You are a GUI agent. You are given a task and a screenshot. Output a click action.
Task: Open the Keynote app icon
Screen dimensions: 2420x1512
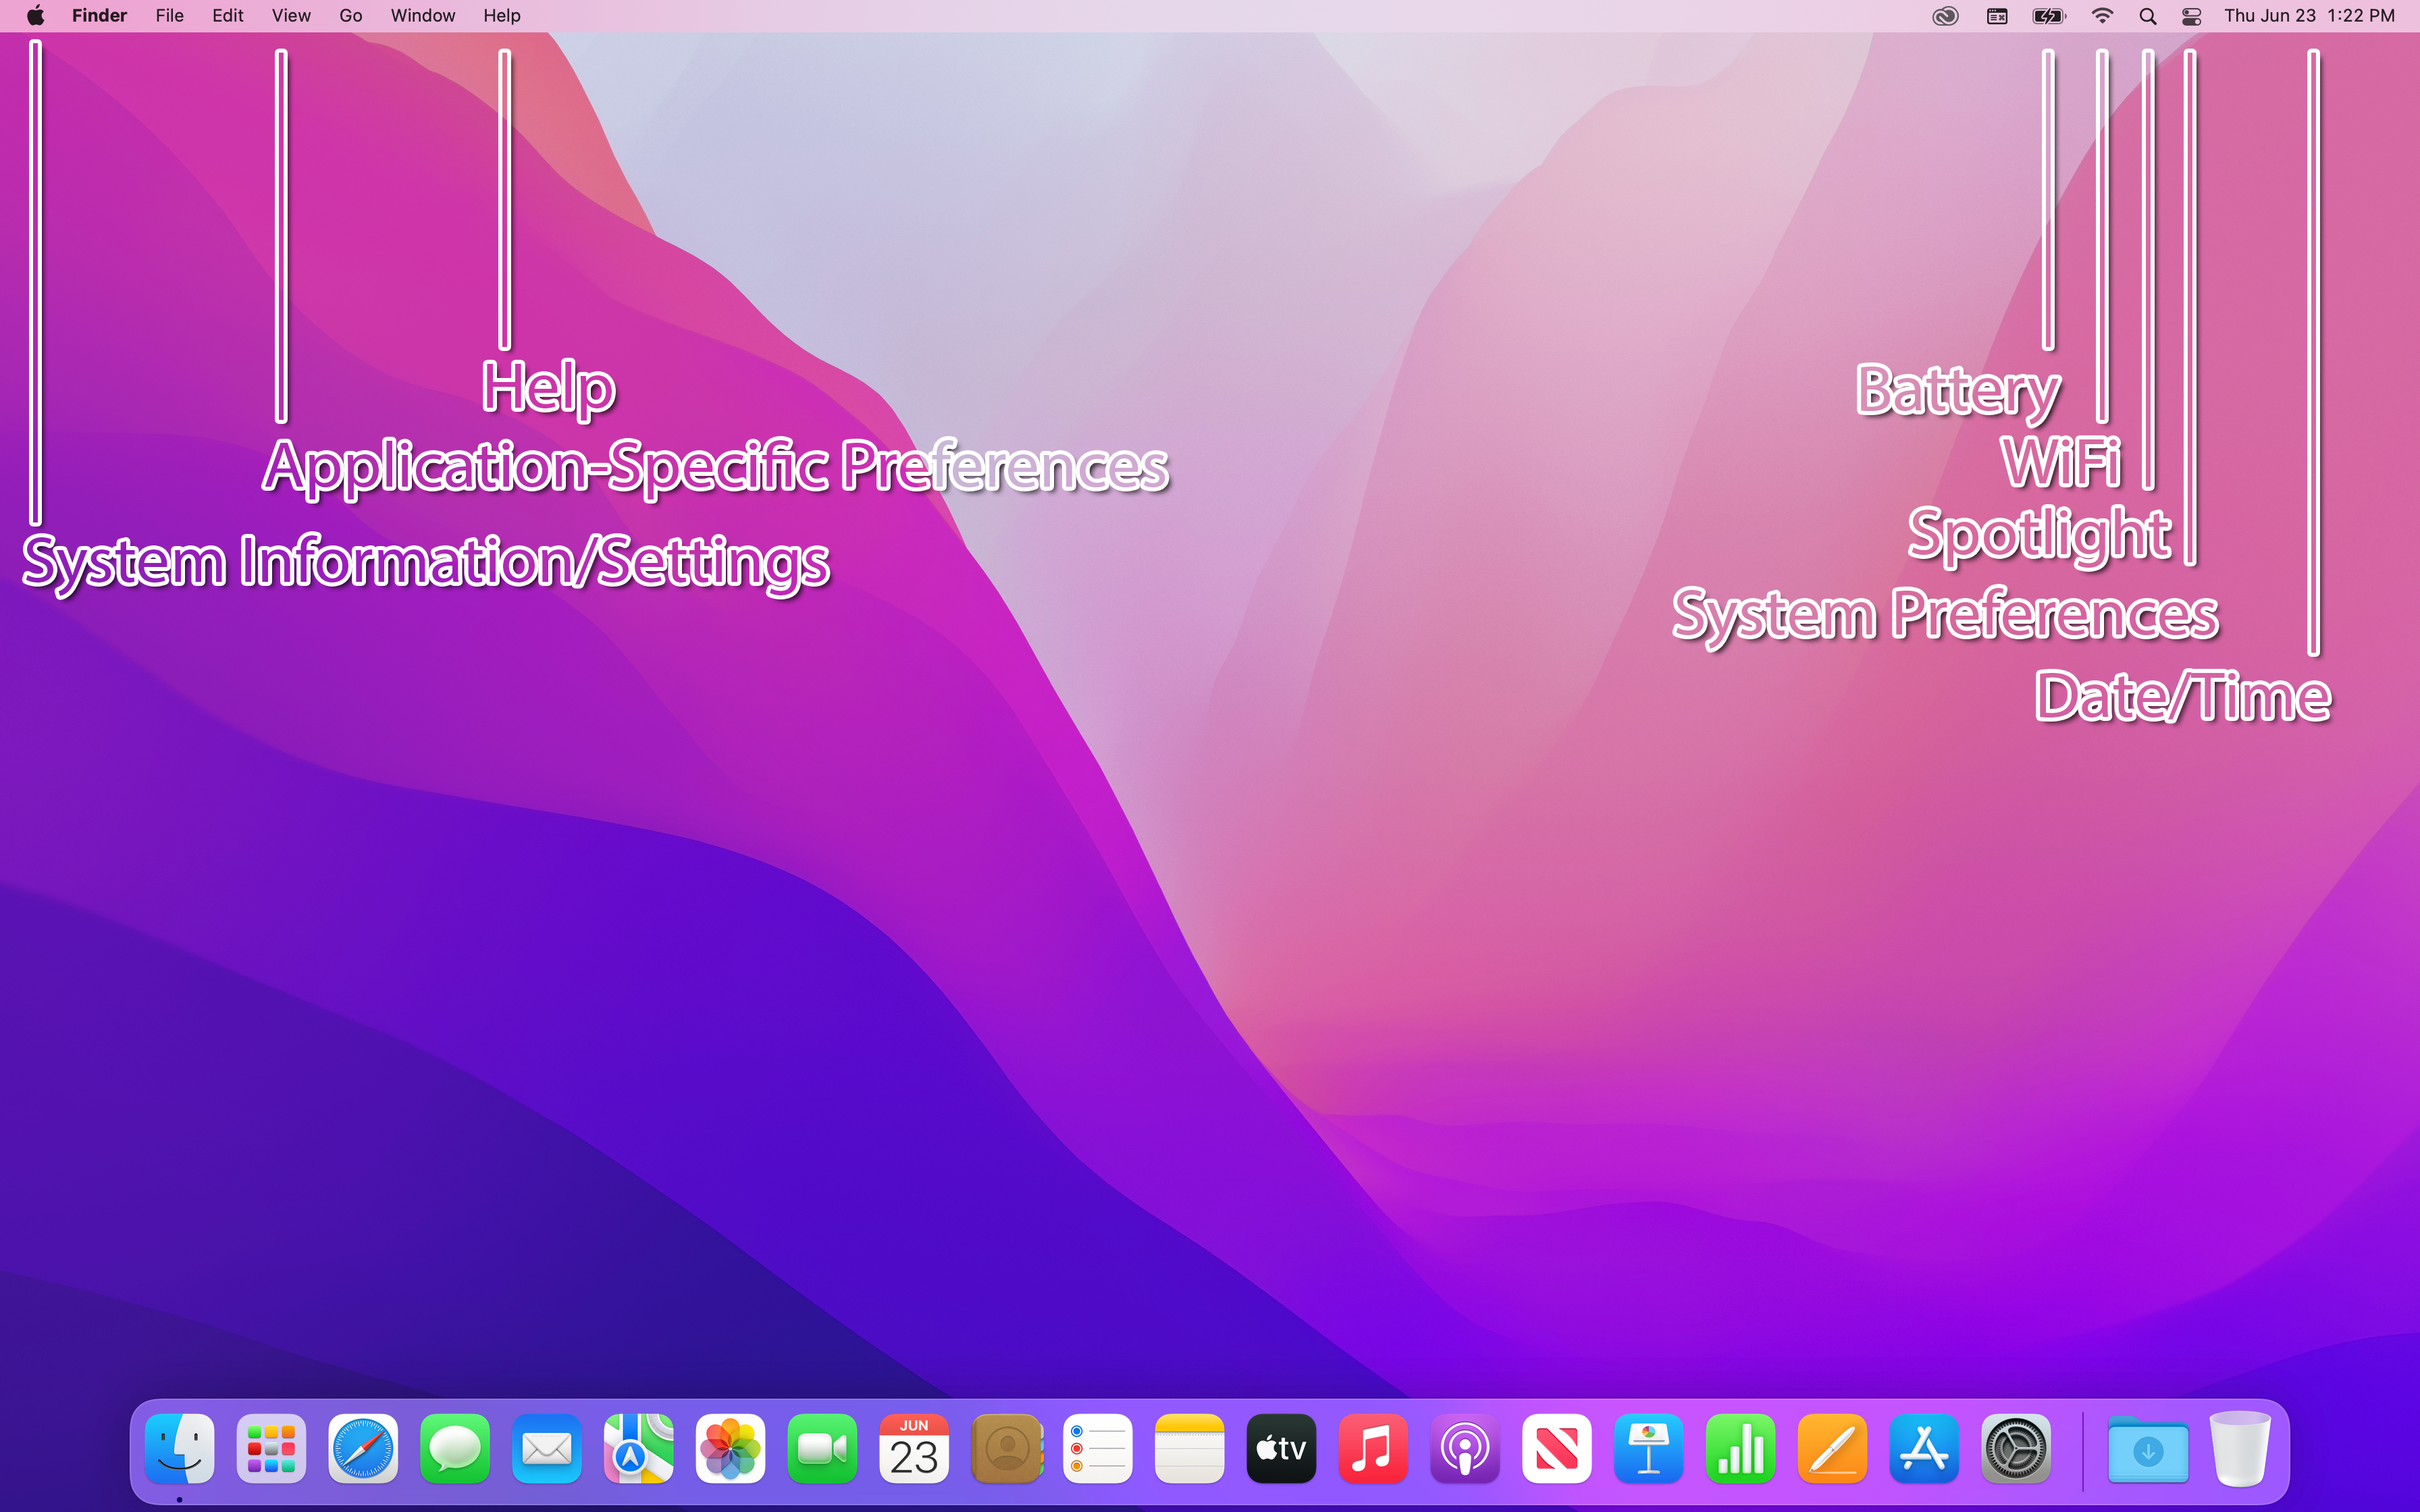tap(1648, 1448)
